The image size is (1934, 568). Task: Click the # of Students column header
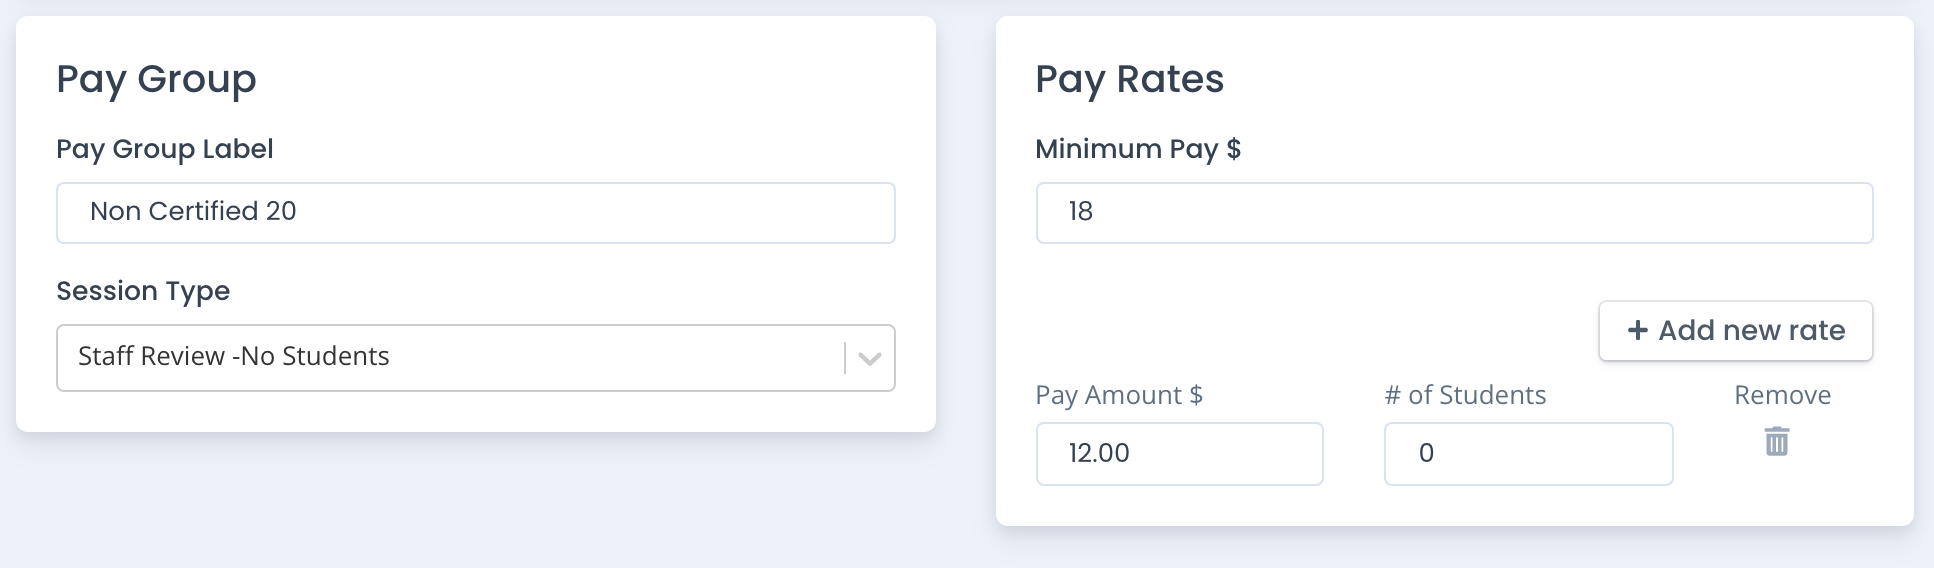point(1465,395)
